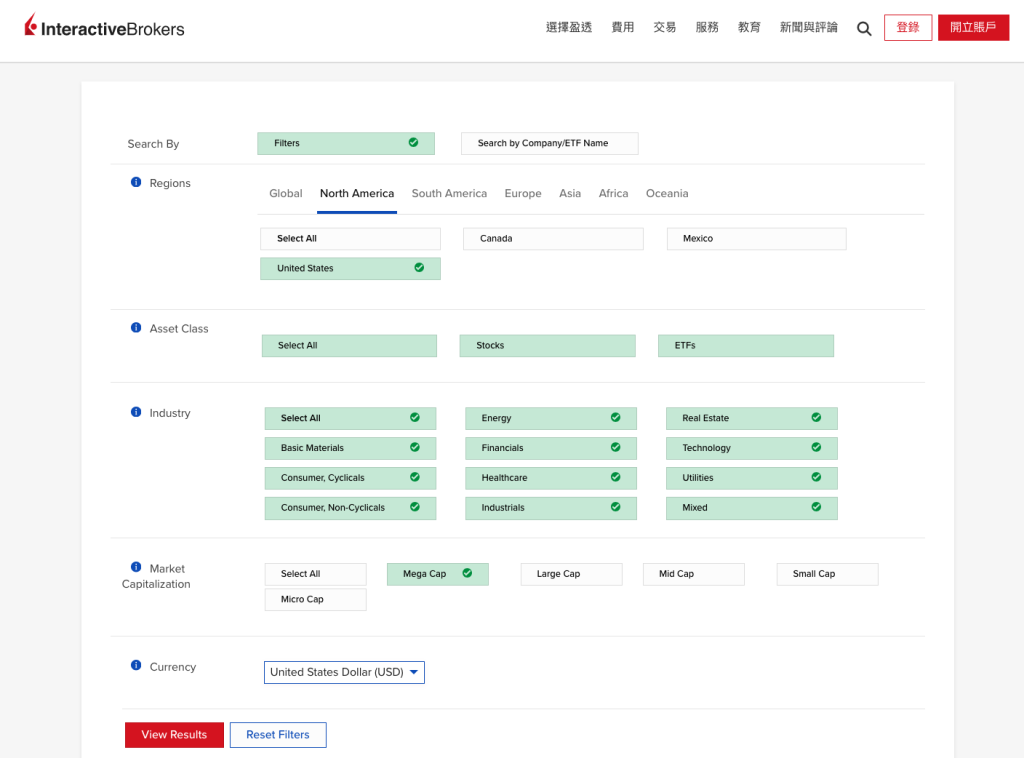This screenshot has height=758, width=1024.
Task: Enable the Large Cap filter
Action: pos(571,574)
